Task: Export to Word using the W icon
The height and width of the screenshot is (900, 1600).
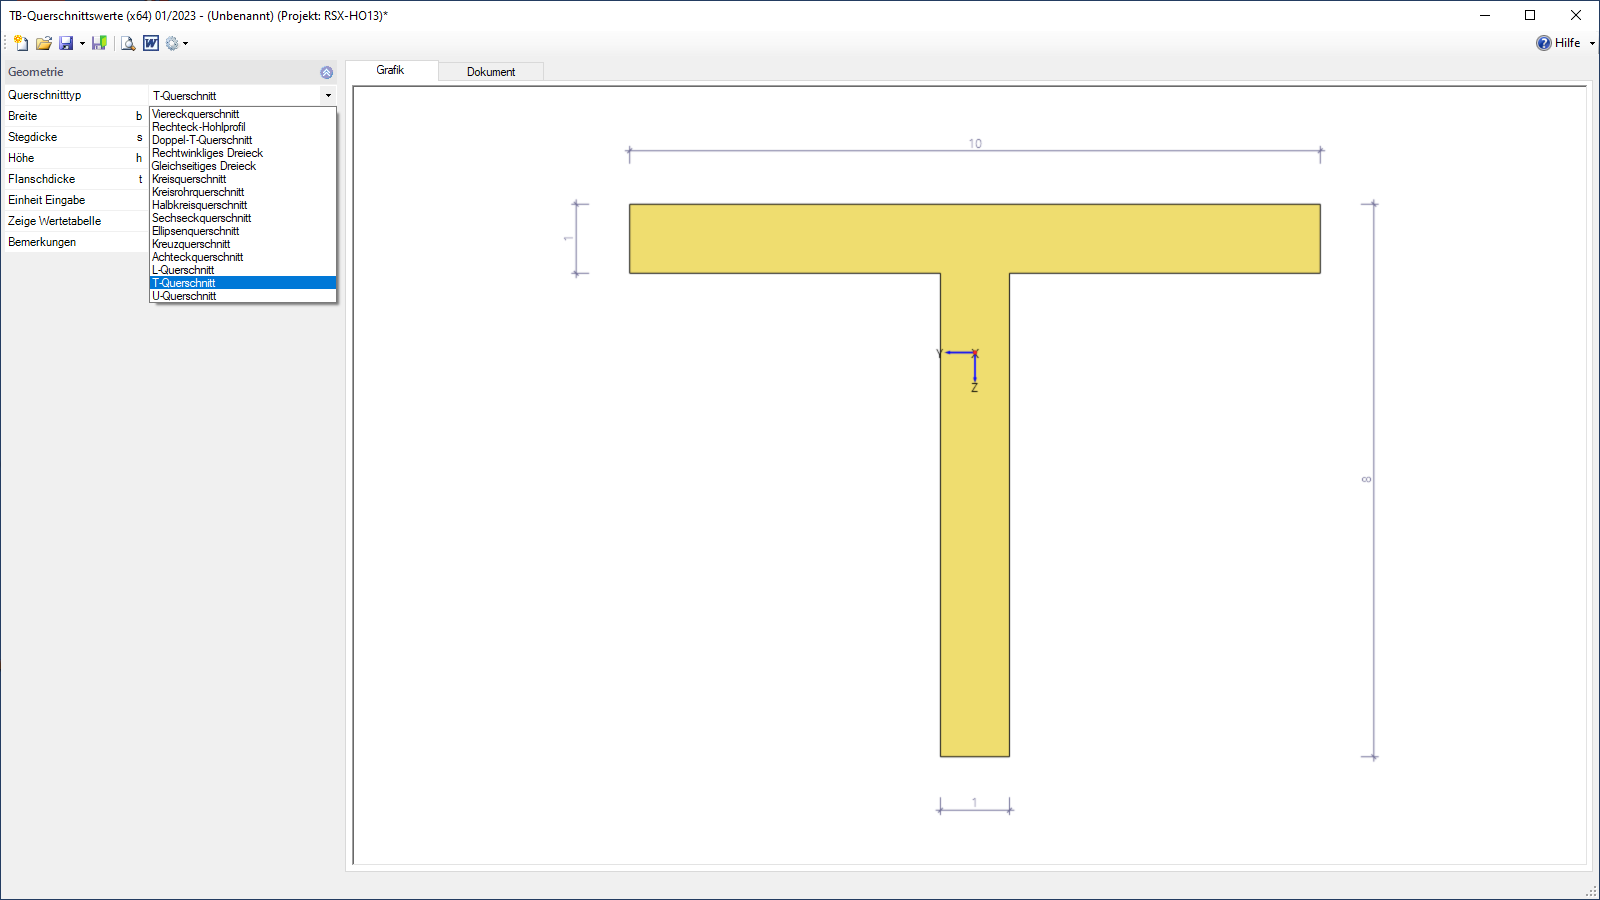Action: coord(151,43)
